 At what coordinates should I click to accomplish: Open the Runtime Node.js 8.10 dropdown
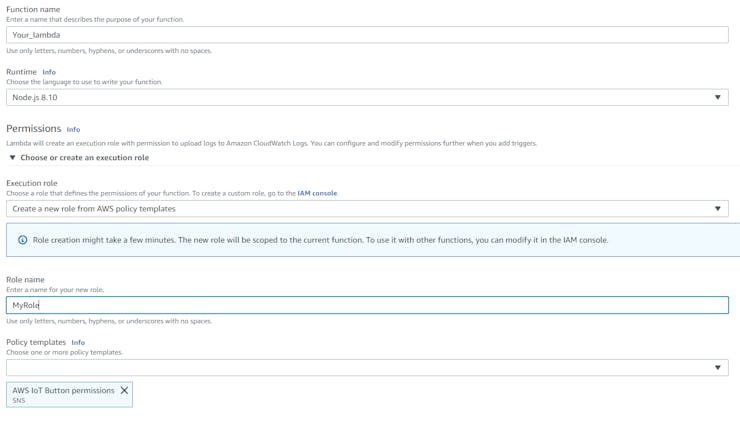click(x=360, y=98)
